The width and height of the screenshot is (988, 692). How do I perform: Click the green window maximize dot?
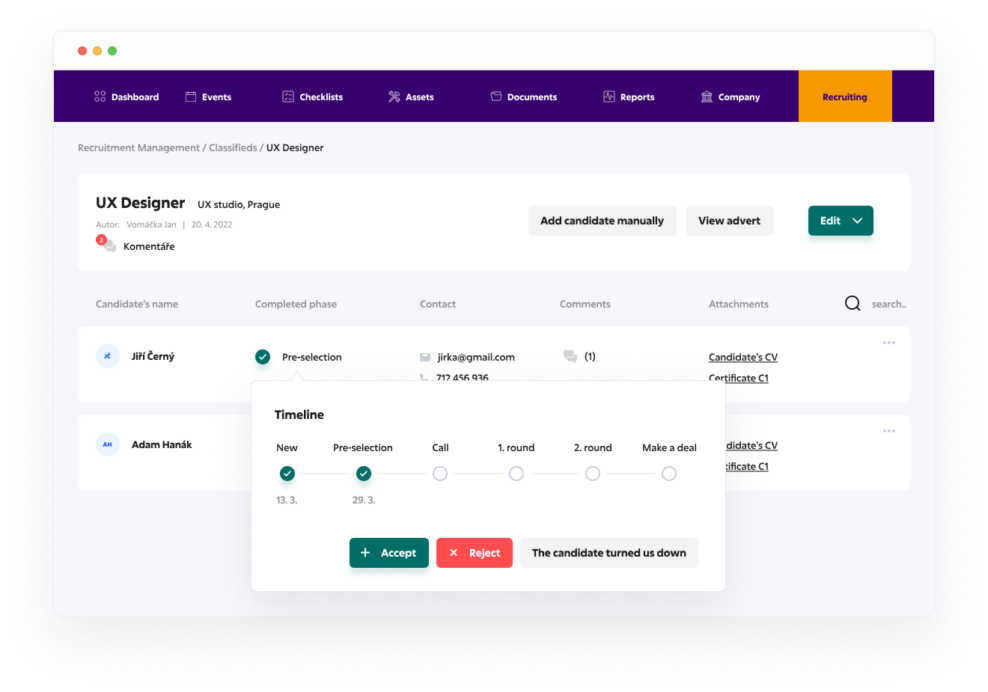(112, 50)
